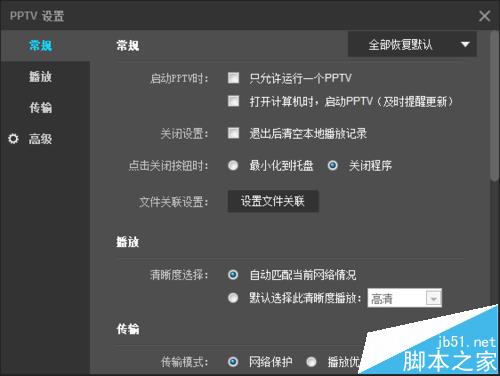The height and width of the screenshot is (376, 500).
Task: Click the 启动PPTV时 label
Action: (x=179, y=79)
